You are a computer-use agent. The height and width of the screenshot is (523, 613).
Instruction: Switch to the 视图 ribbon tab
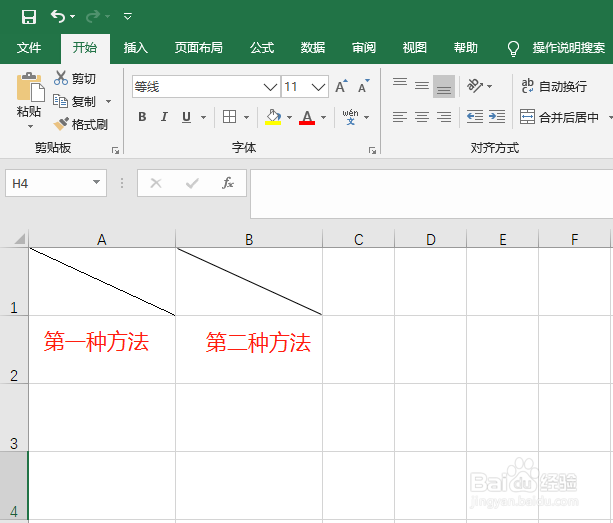pos(415,48)
